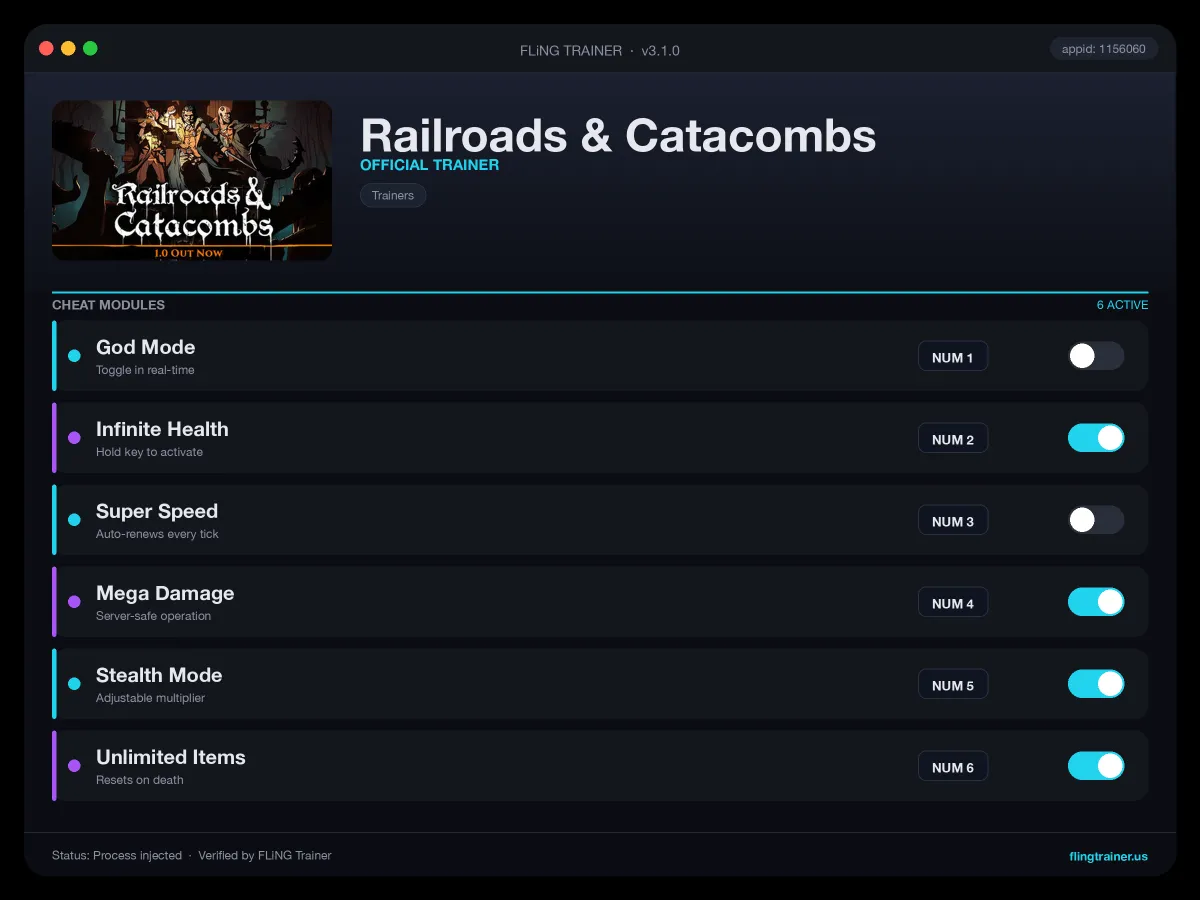Click the cyan status dot beside God Mode
This screenshot has height=900, width=1200.
[x=74, y=356]
